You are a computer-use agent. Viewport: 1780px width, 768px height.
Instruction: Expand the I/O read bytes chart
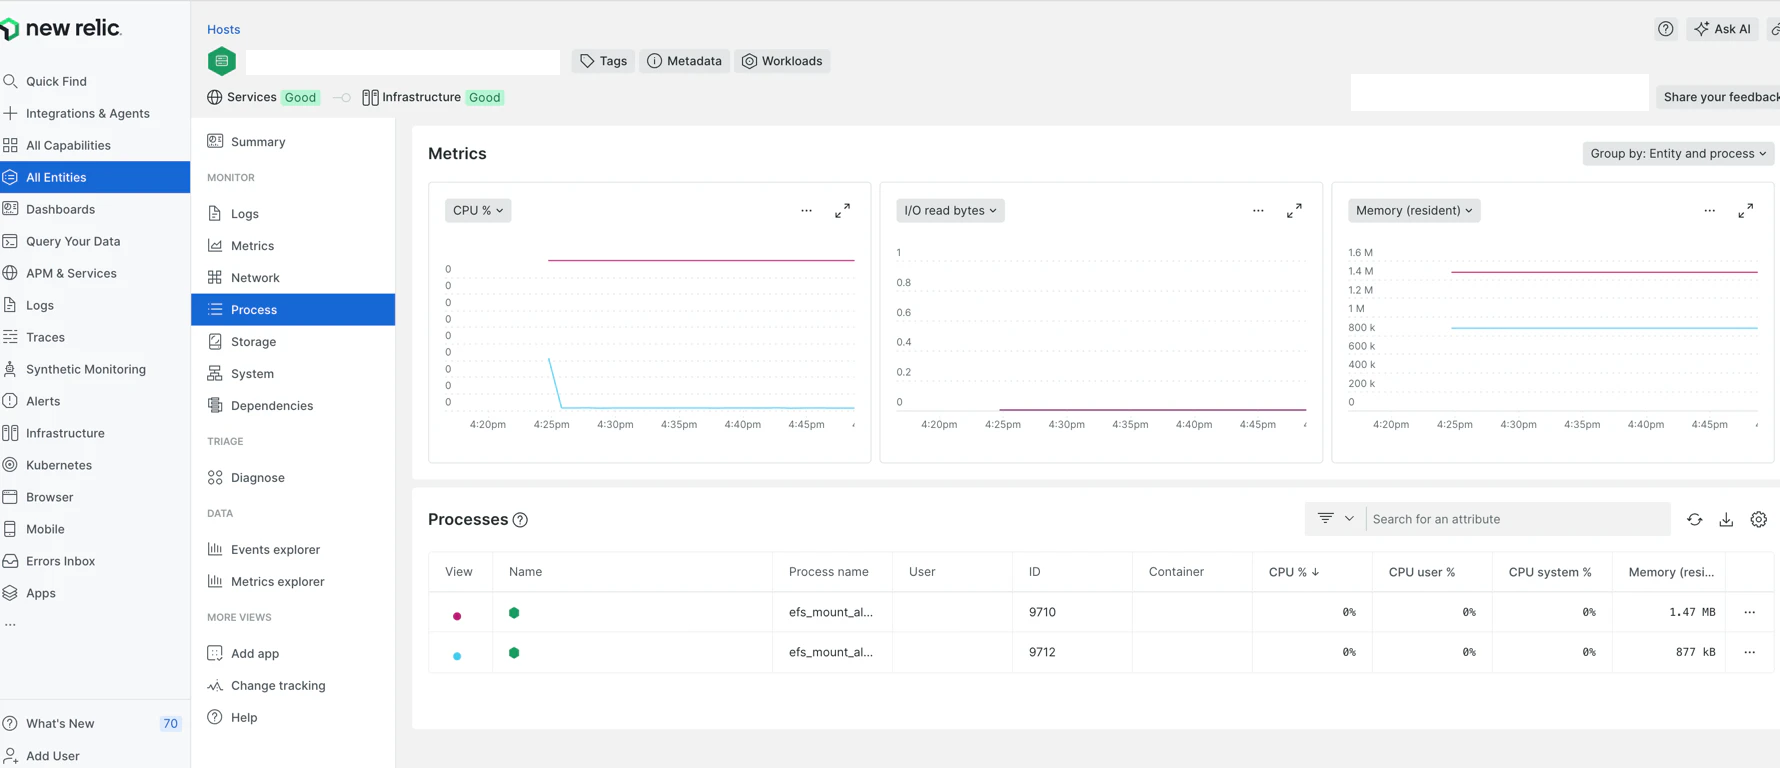1294,211
